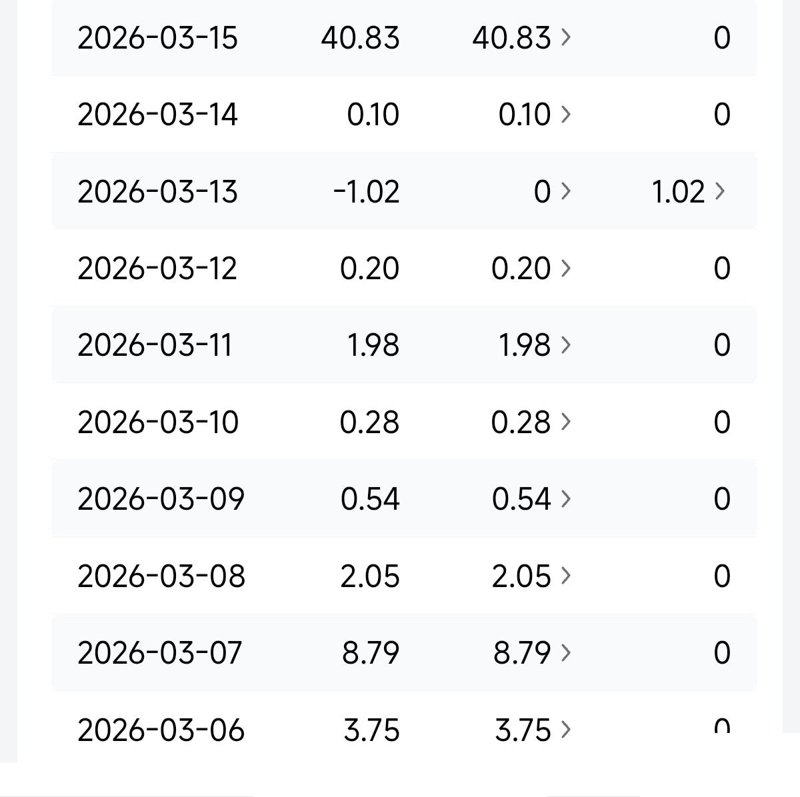The width and height of the screenshot is (800, 797).
Task: Open the 1.98 chevron for 2026-03-11
Action: pyautogui.click(x=565, y=345)
